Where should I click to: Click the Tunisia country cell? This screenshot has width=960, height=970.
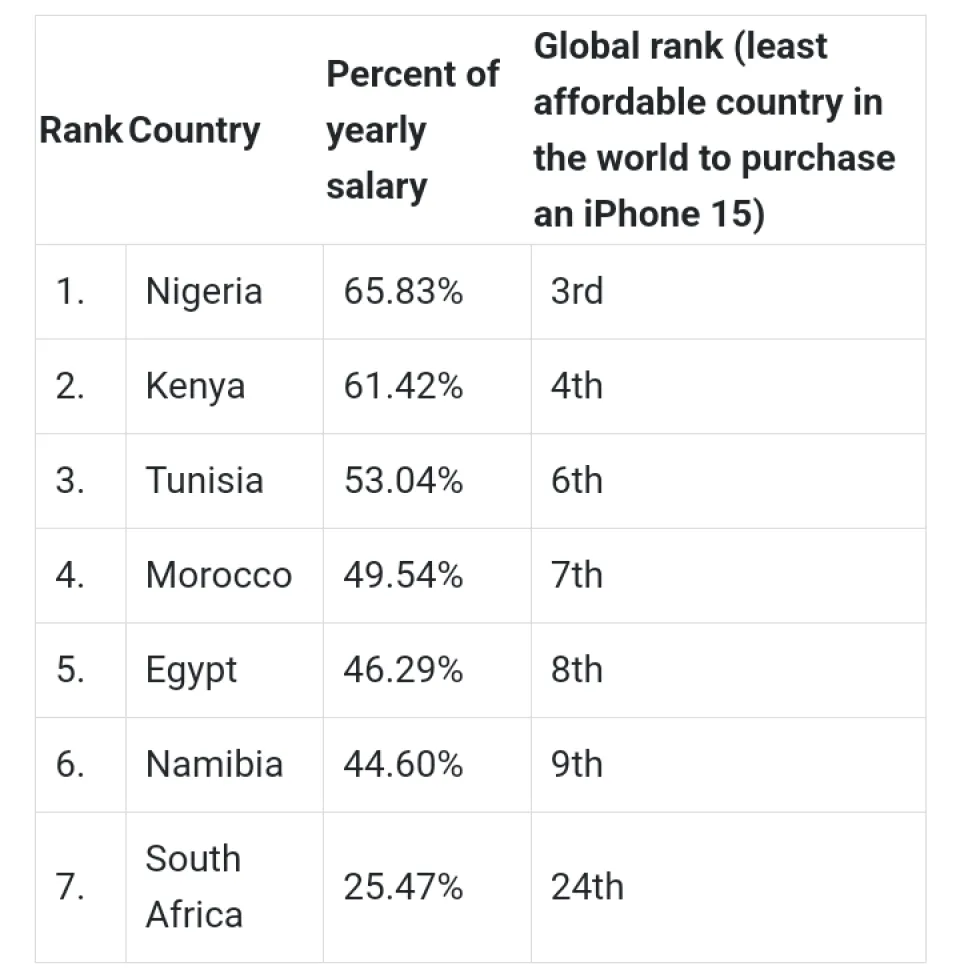click(204, 480)
